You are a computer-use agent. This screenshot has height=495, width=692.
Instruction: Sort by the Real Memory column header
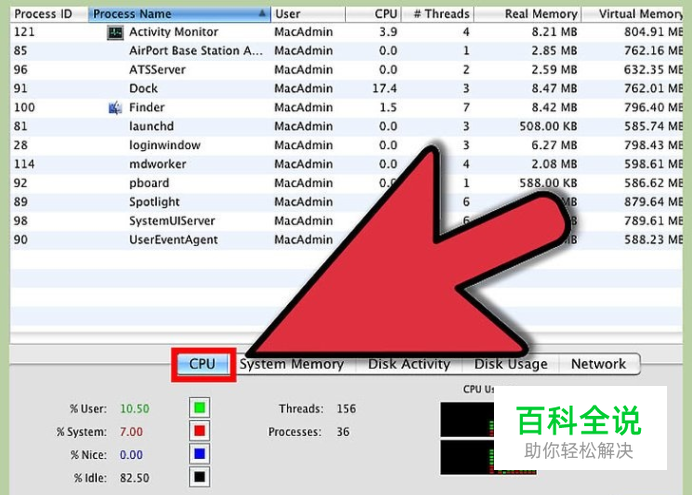pyautogui.click(x=527, y=14)
